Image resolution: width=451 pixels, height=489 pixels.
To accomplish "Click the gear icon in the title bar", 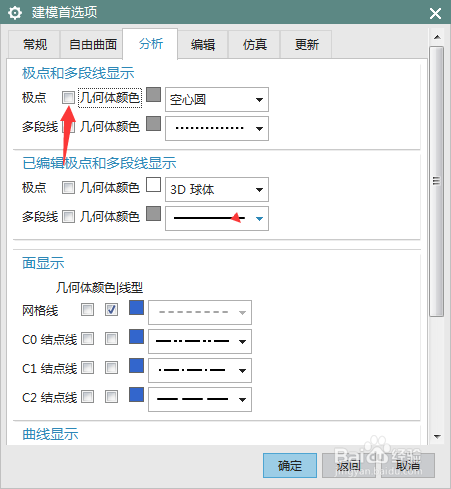I will click(15, 13).
